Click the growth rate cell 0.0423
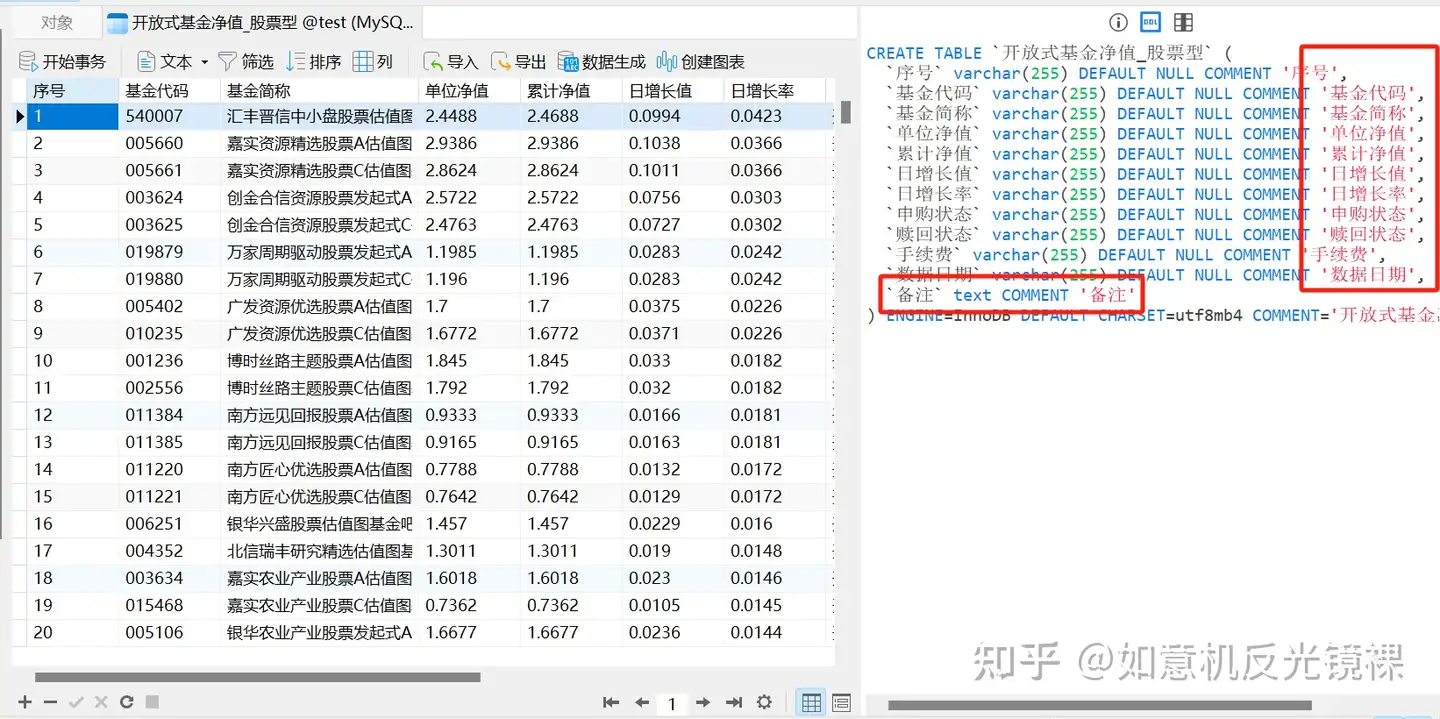 [x=774, y=116]
